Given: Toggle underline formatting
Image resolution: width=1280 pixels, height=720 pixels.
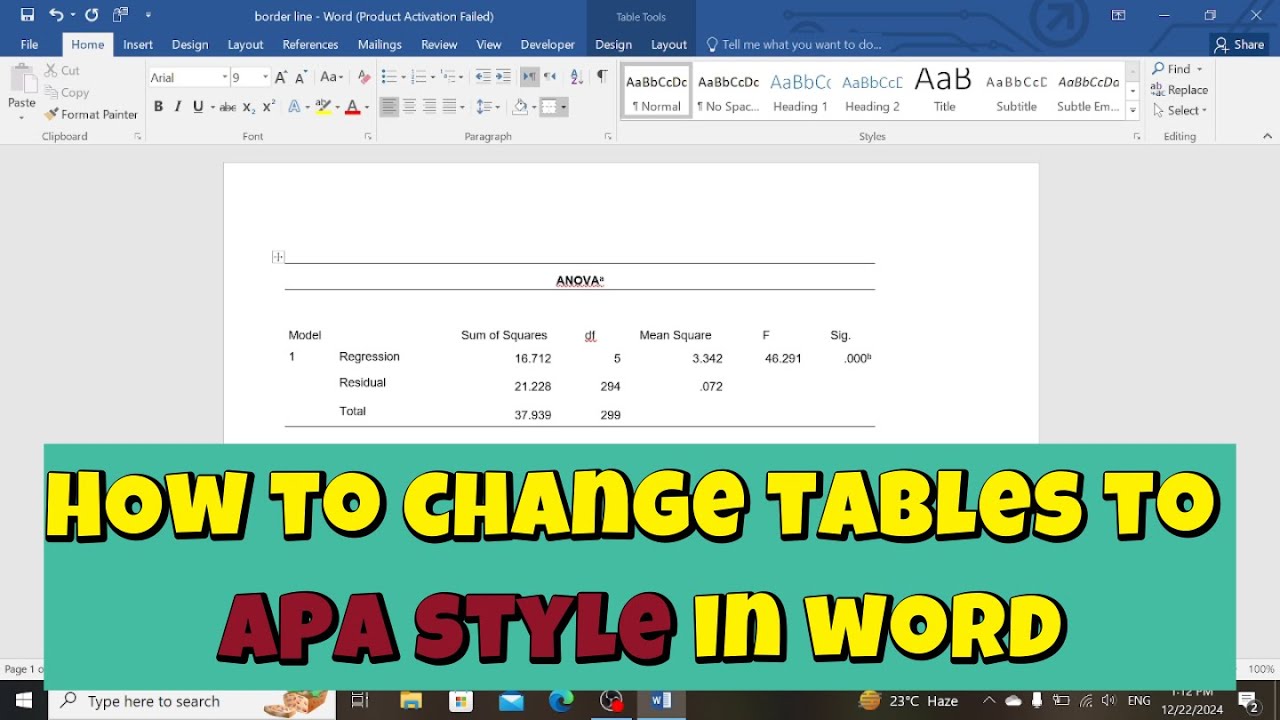Looking at the screenshot, I should tap(198, 107).
